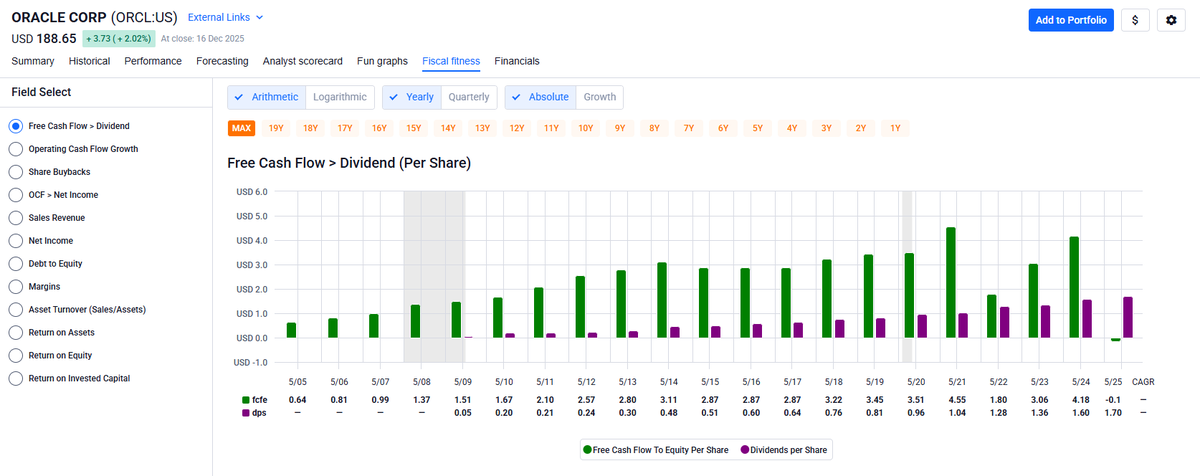Select Operating Cash Flow Growth radio
This screenshot has height=476, width=1200.
pos(15,149)
